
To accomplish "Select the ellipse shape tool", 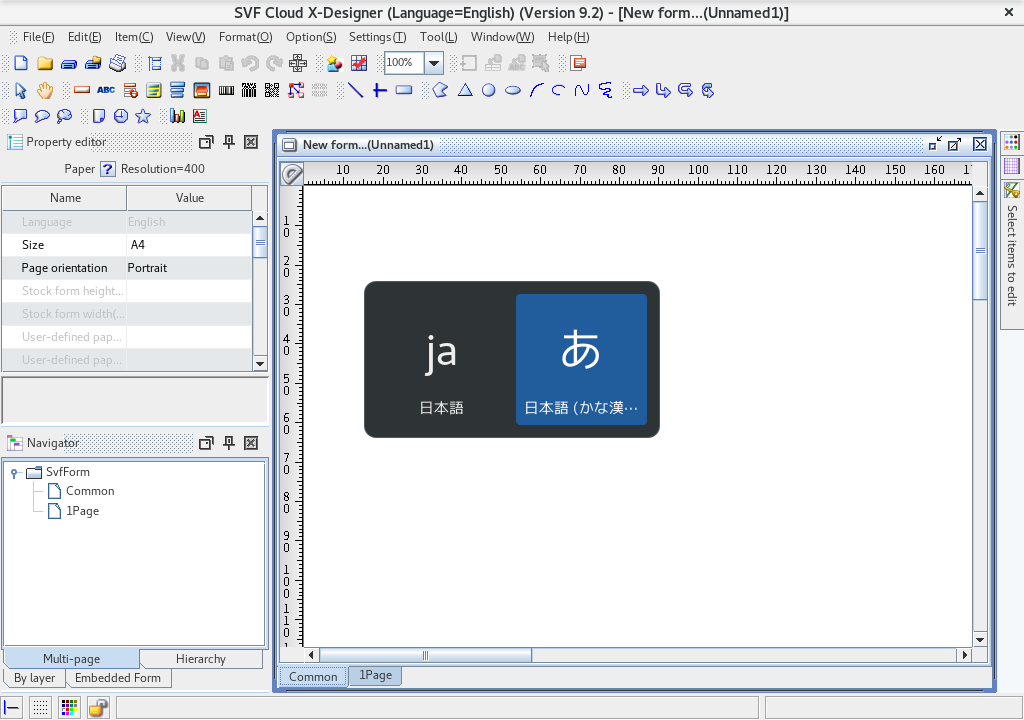I will click(x=513, y=90).
